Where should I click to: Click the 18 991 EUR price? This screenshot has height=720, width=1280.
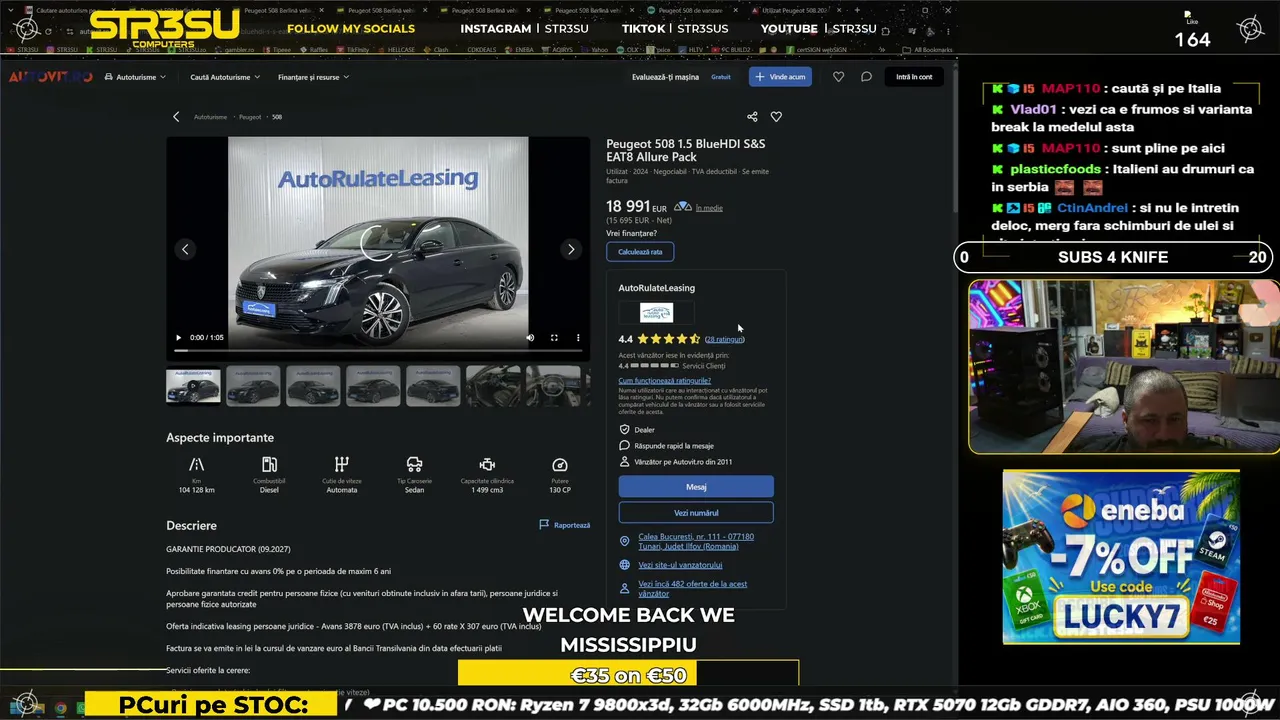(x=636, y=207)
